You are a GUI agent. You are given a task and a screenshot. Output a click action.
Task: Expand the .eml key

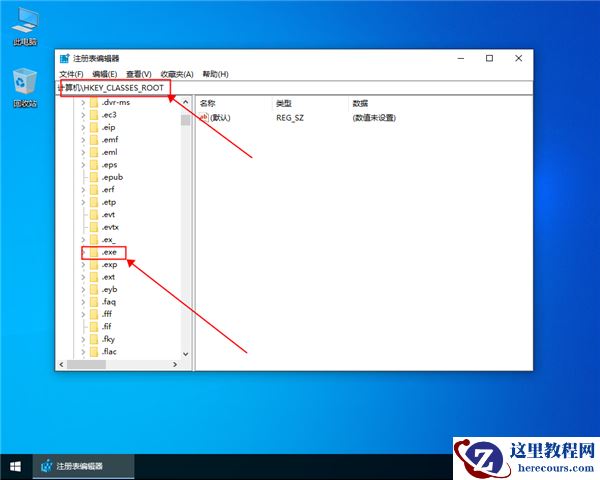[x=83, y=152]
